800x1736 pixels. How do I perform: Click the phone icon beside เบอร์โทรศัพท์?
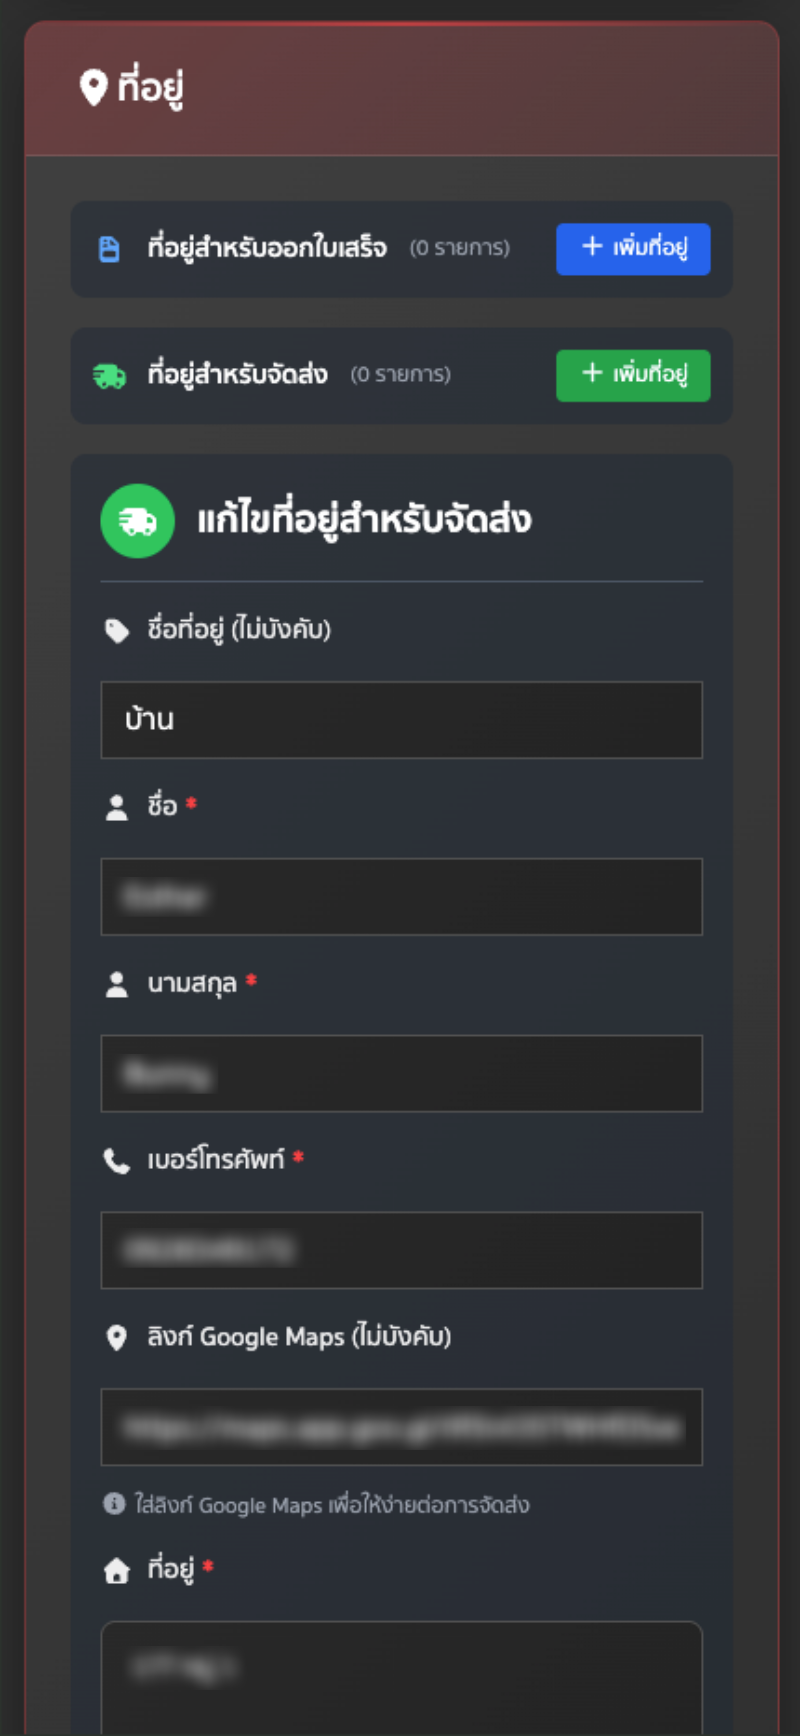click(117, 1161)
